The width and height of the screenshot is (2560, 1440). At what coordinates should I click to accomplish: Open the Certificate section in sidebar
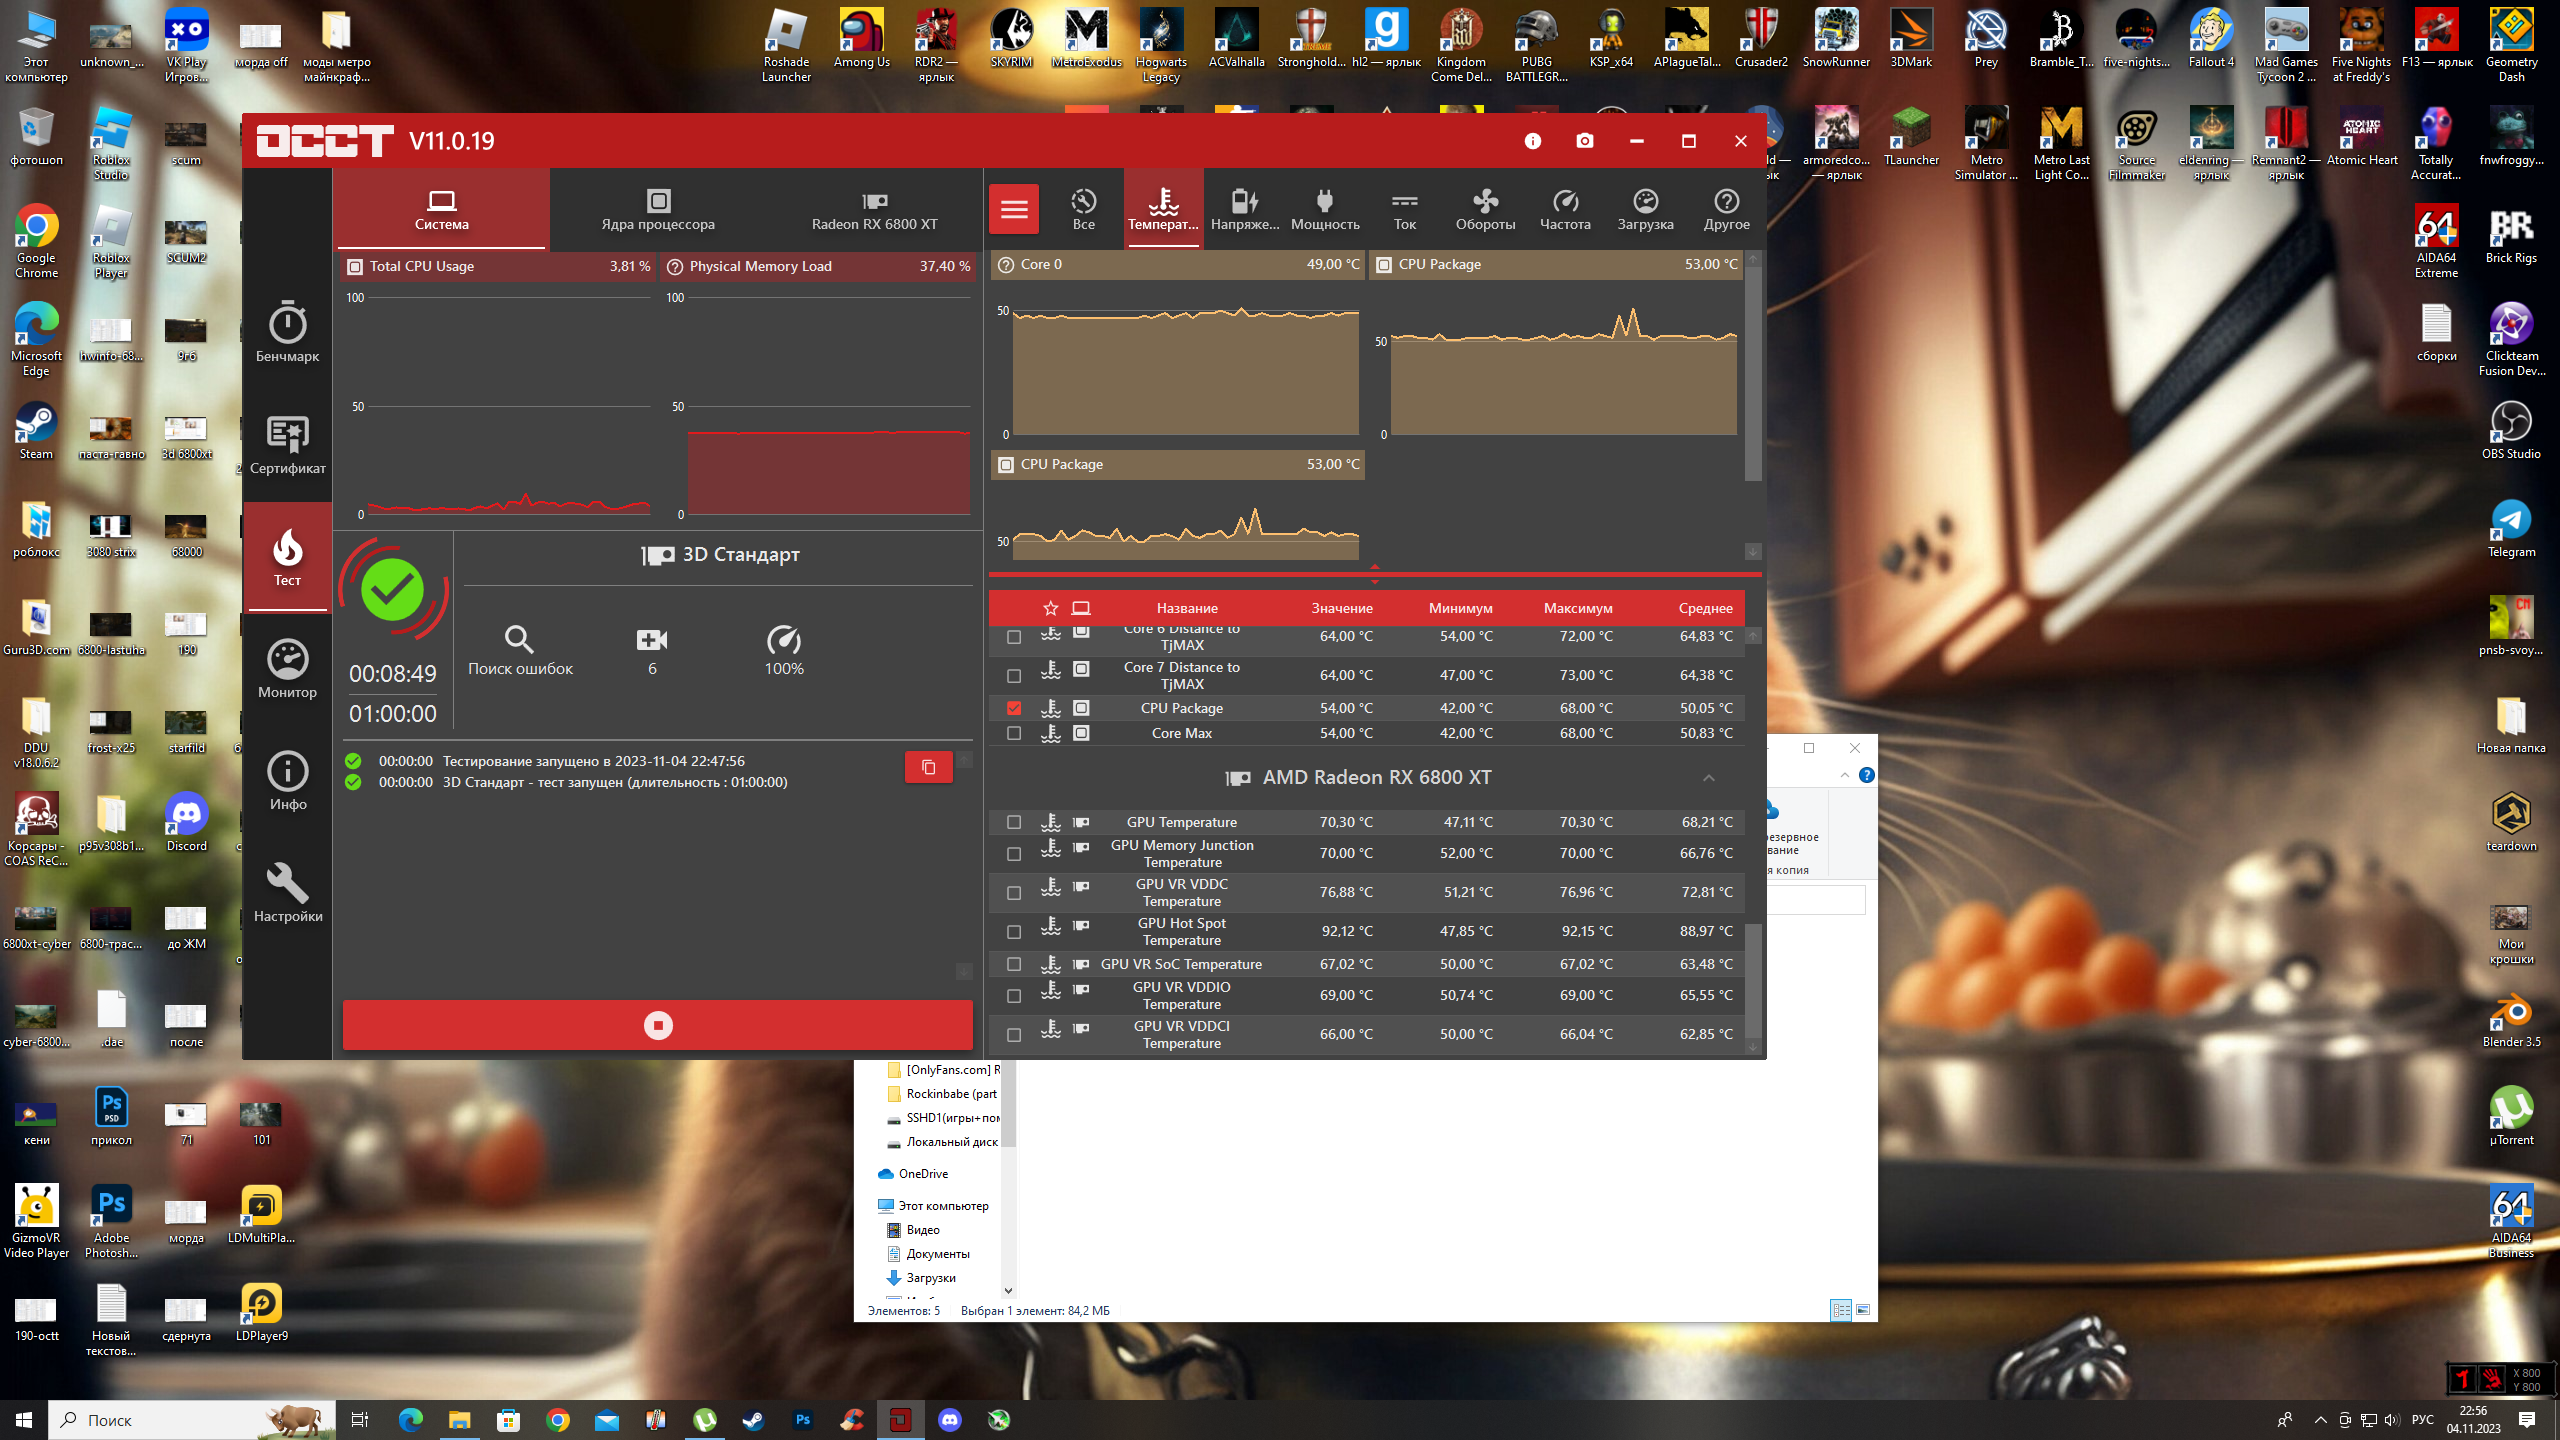point(287,445)
